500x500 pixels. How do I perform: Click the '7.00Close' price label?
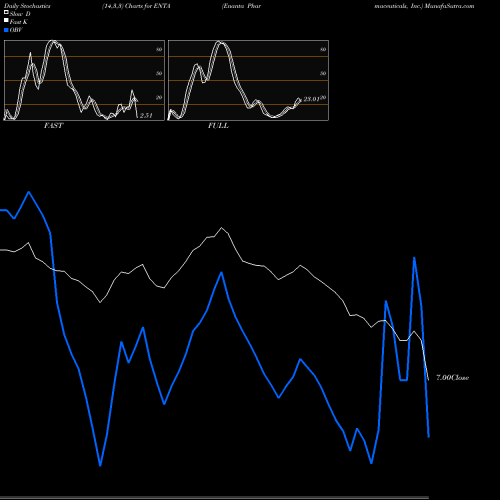pos(452,378)
